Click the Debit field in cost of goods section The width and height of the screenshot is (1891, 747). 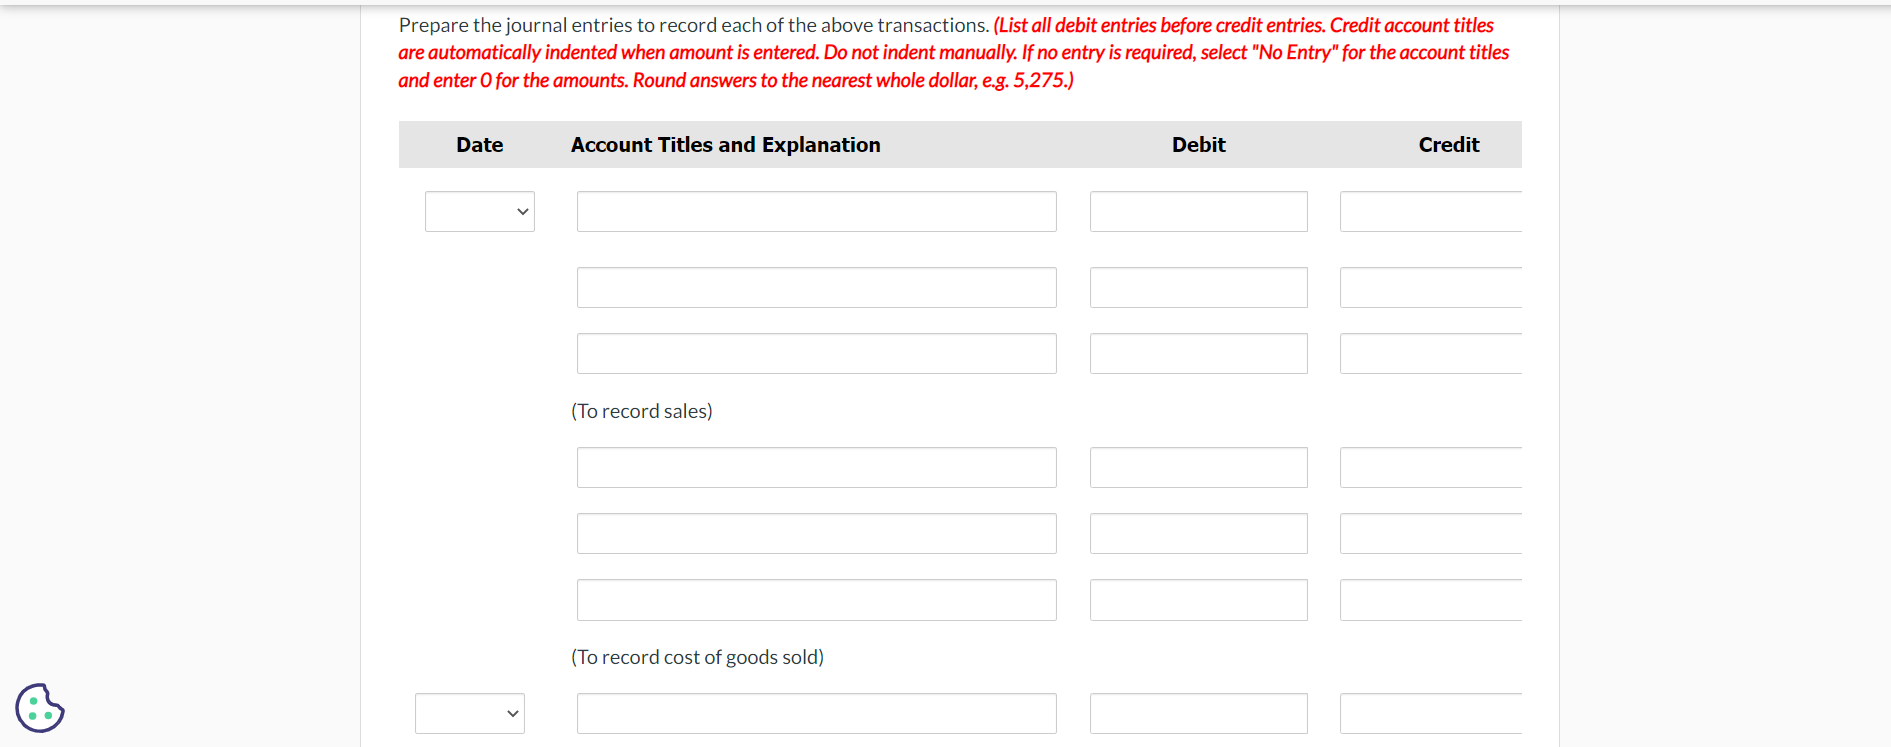tap(1198, 467)
